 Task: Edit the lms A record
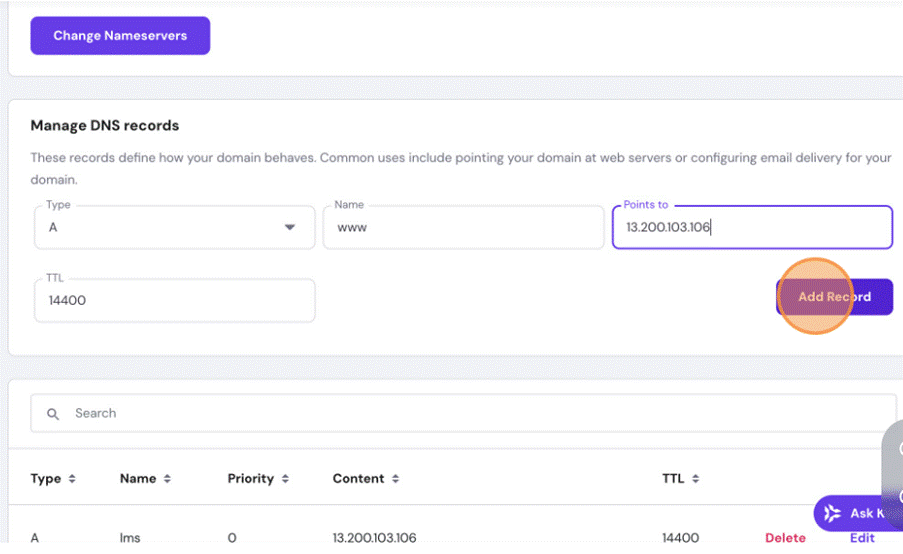point(862,538)
